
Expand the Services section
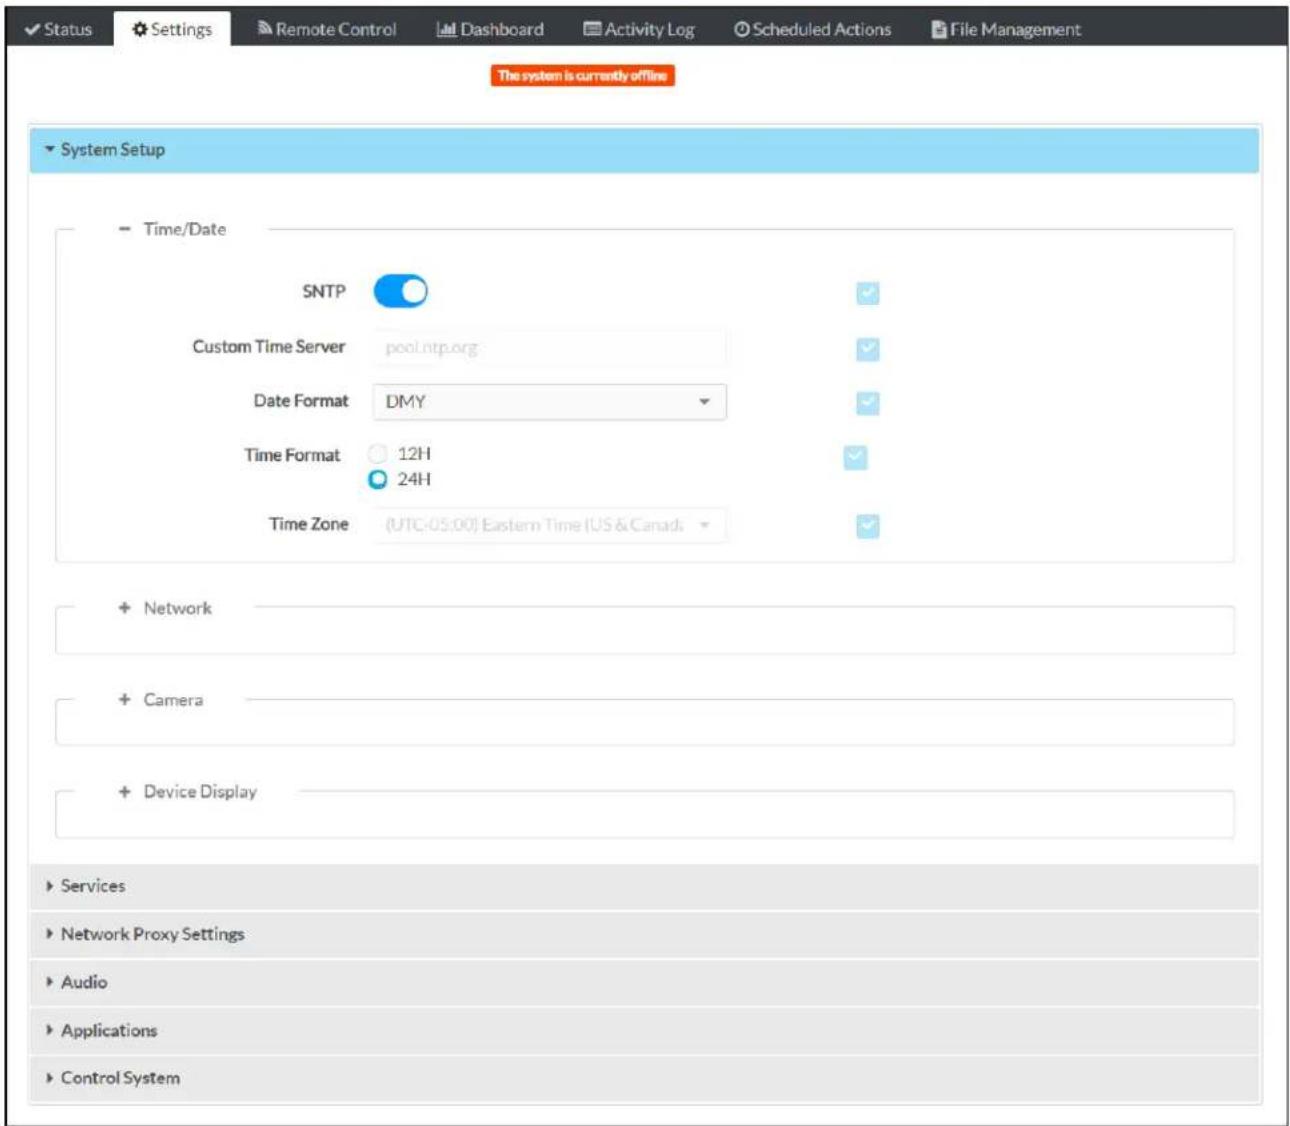(x=644, y=886)
